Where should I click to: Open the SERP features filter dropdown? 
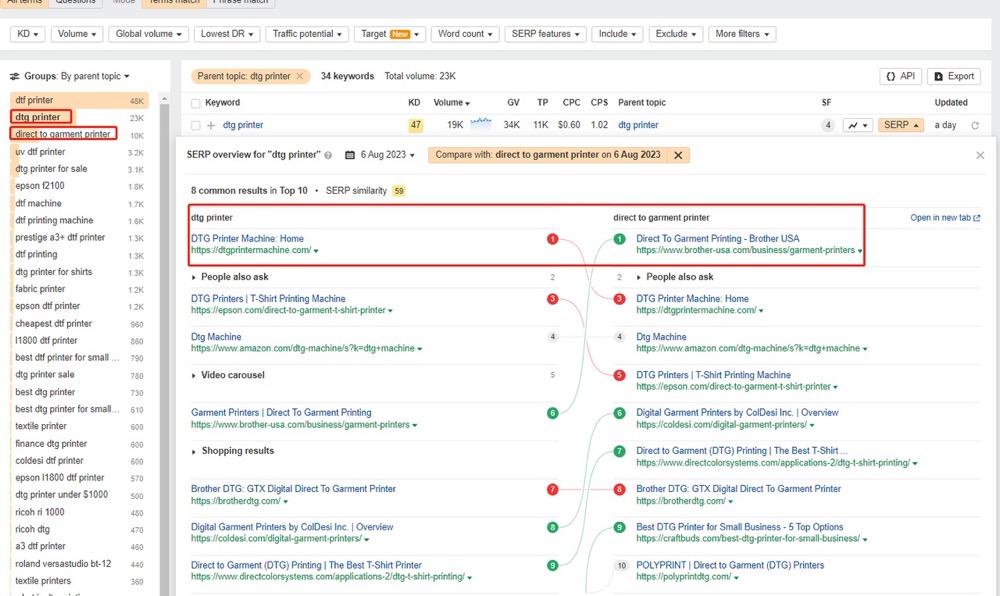[545, 34]
